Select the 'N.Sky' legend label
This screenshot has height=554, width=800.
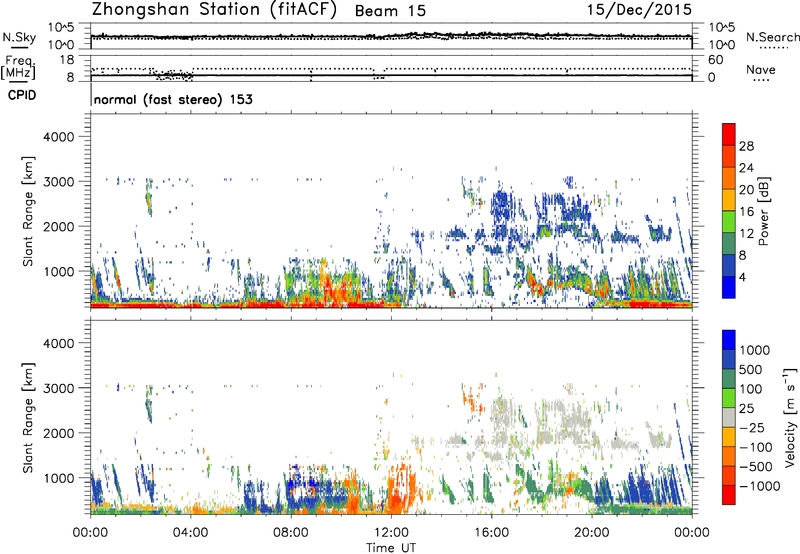point(19,37)
